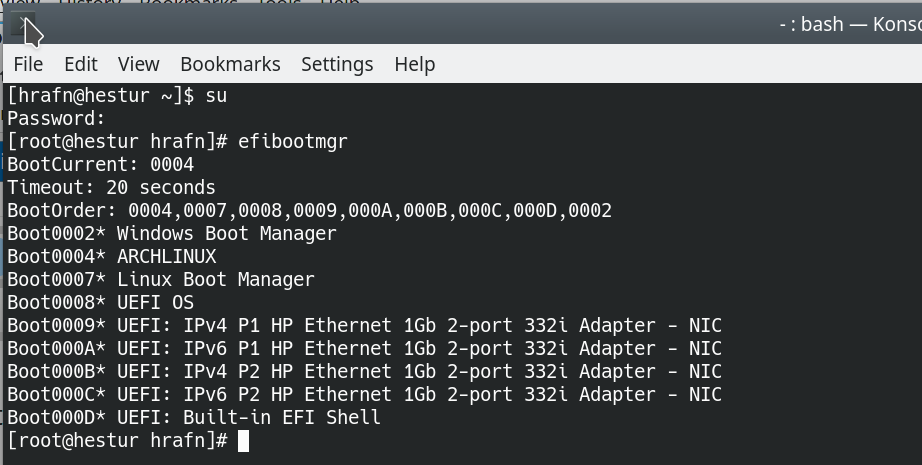Click the Konsole title bar text 'bash — Konsole'

tap(861, 24)
